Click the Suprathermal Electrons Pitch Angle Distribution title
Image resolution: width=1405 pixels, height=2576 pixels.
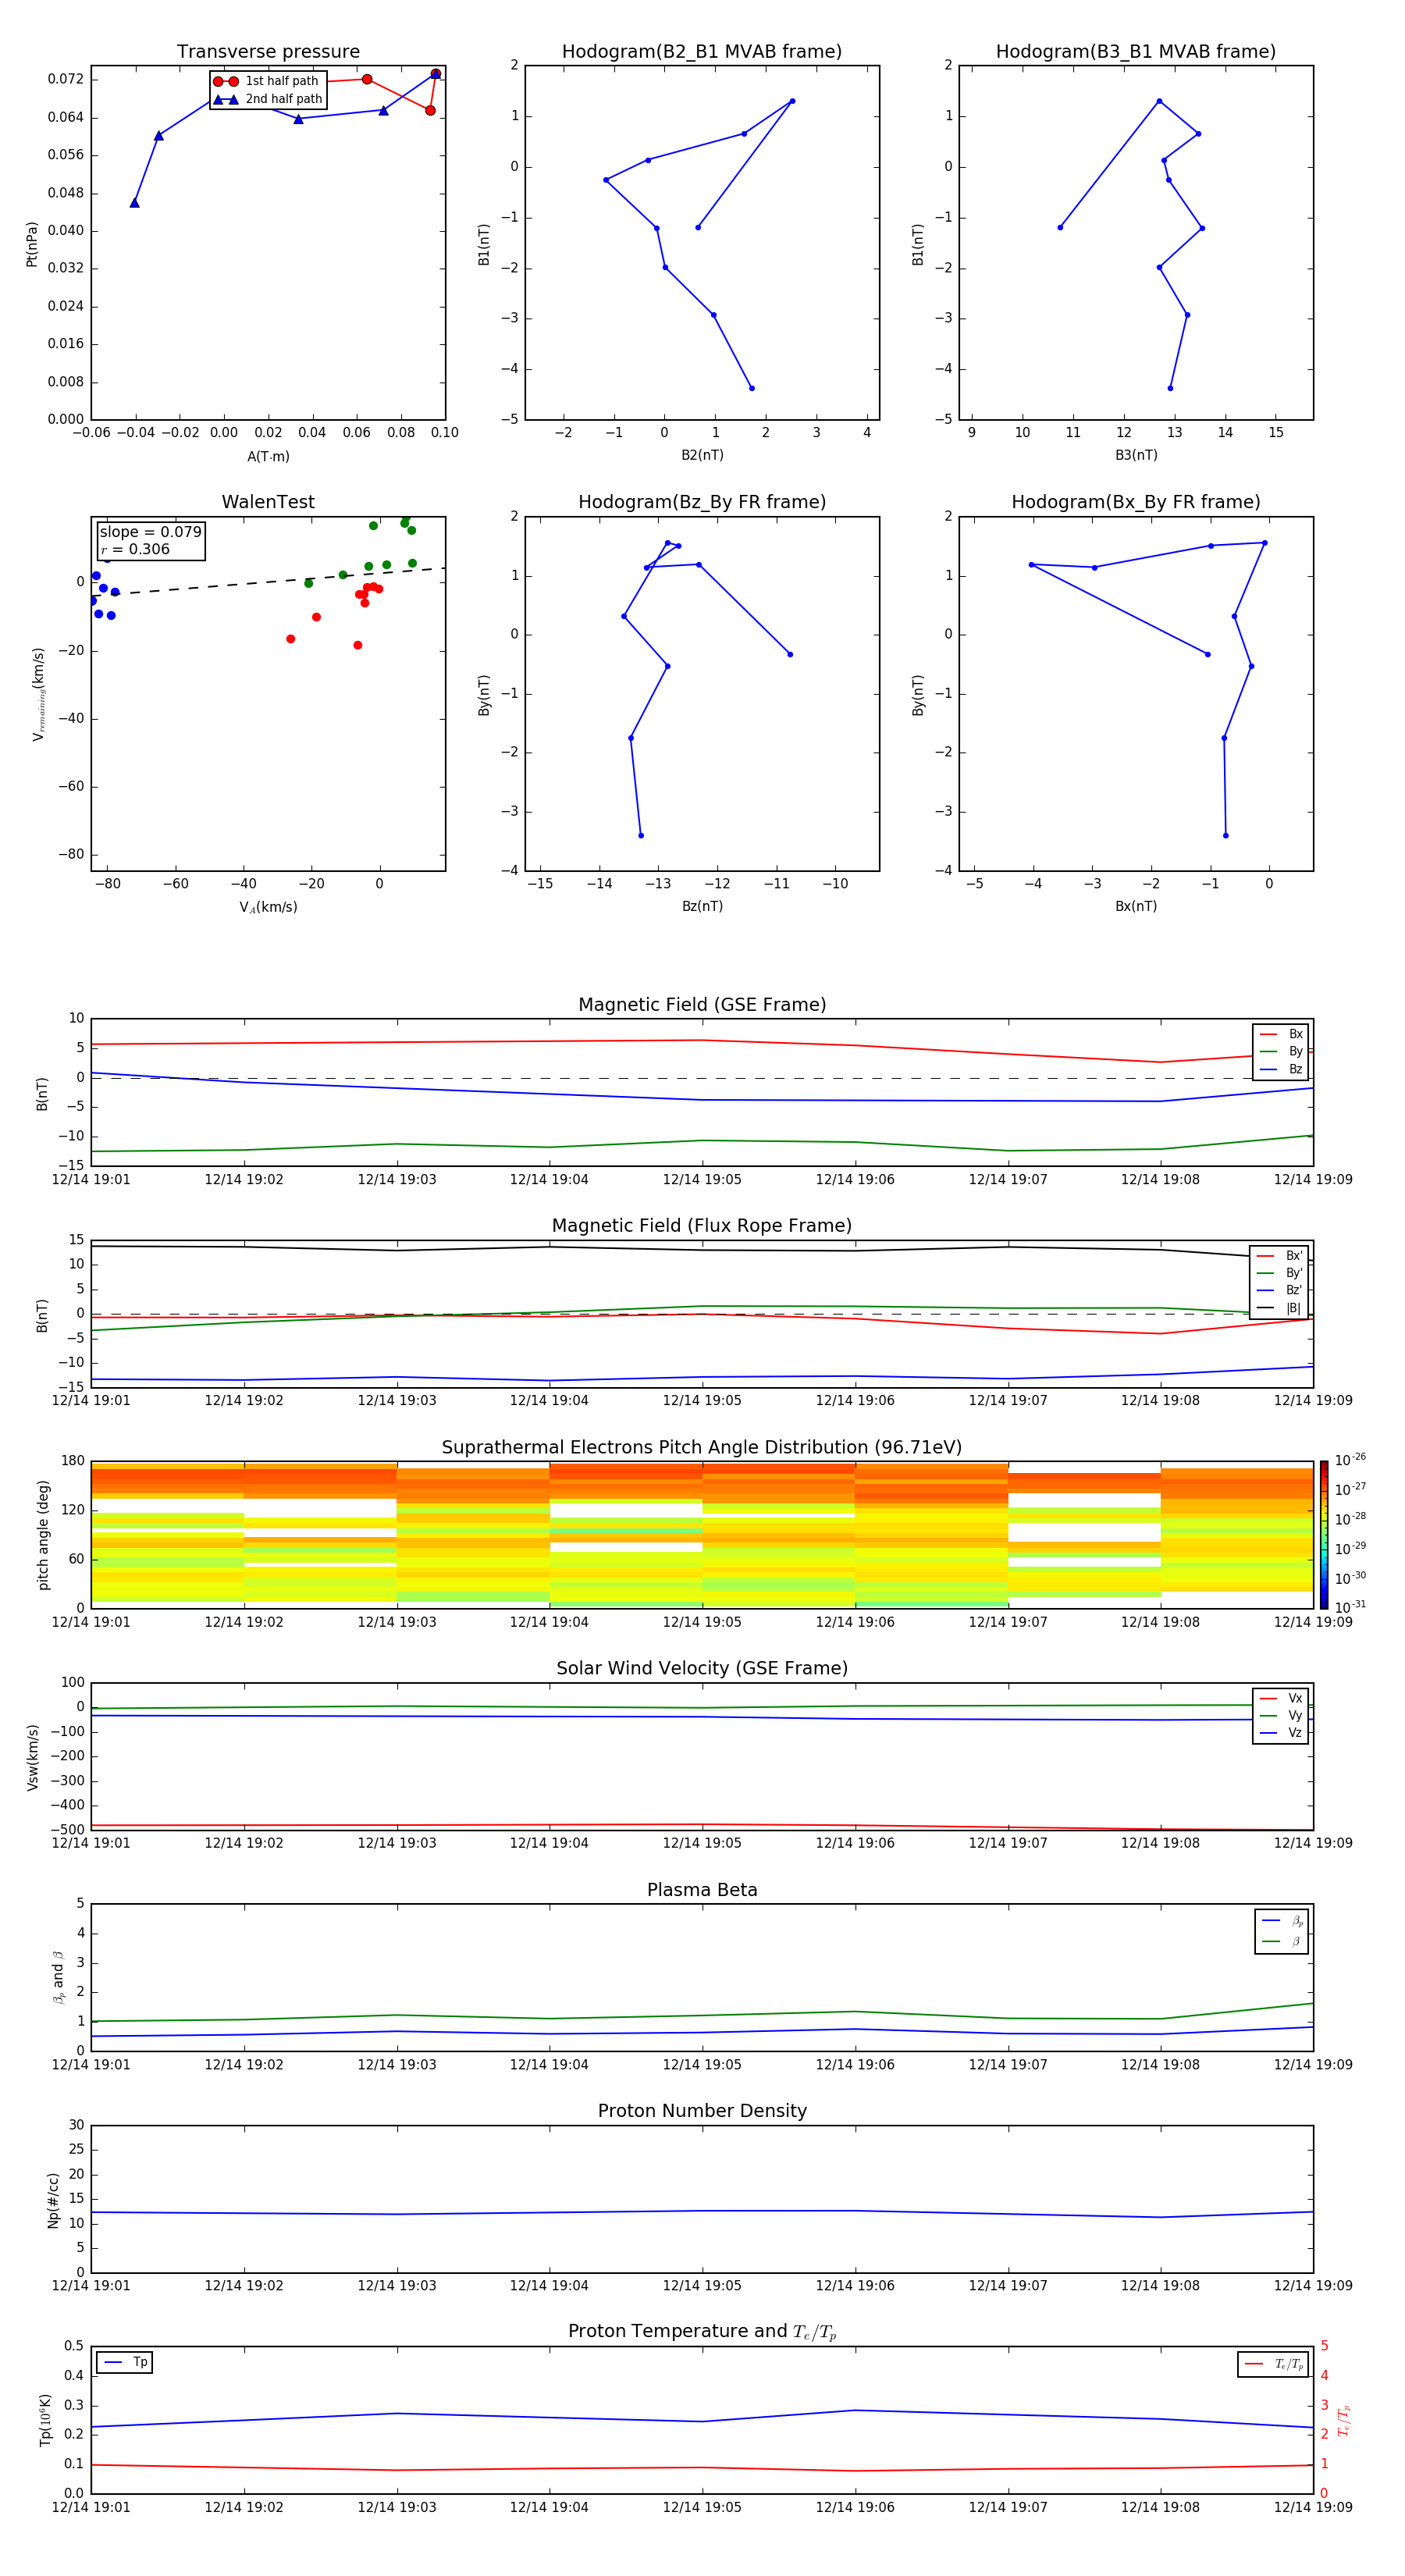(x=702, y=1448)
